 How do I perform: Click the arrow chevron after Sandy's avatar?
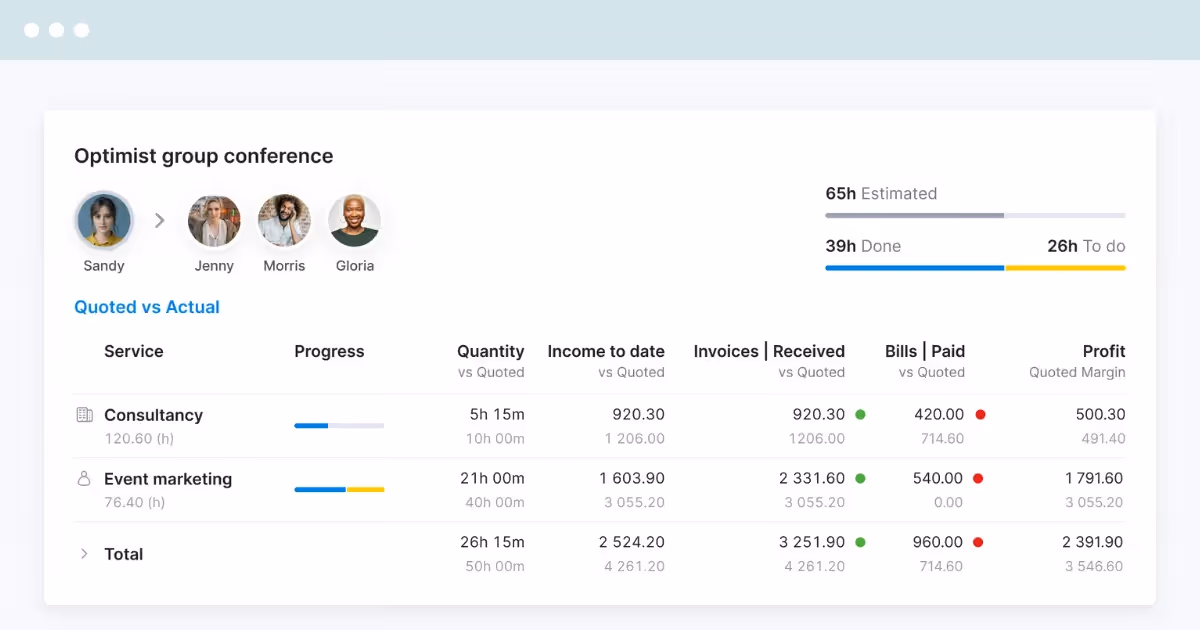[x=159, y=220]
